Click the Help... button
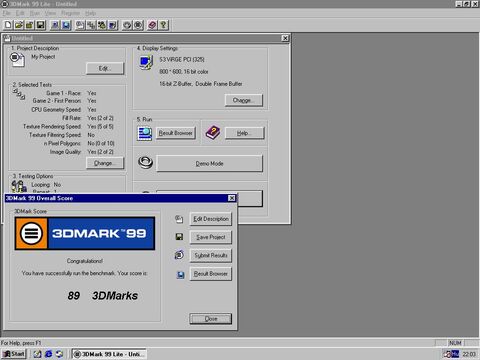Image resolution: width=480 pixels, height=360 pixels. pos(245,133)
